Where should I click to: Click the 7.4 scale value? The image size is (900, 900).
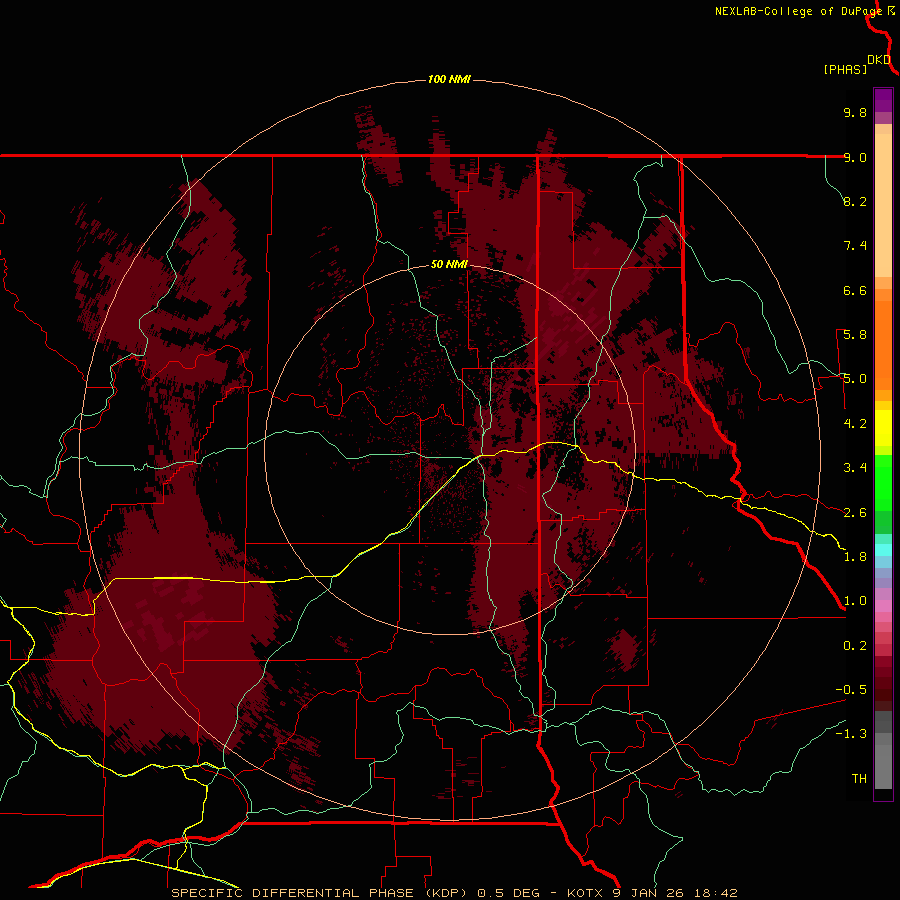855,246
